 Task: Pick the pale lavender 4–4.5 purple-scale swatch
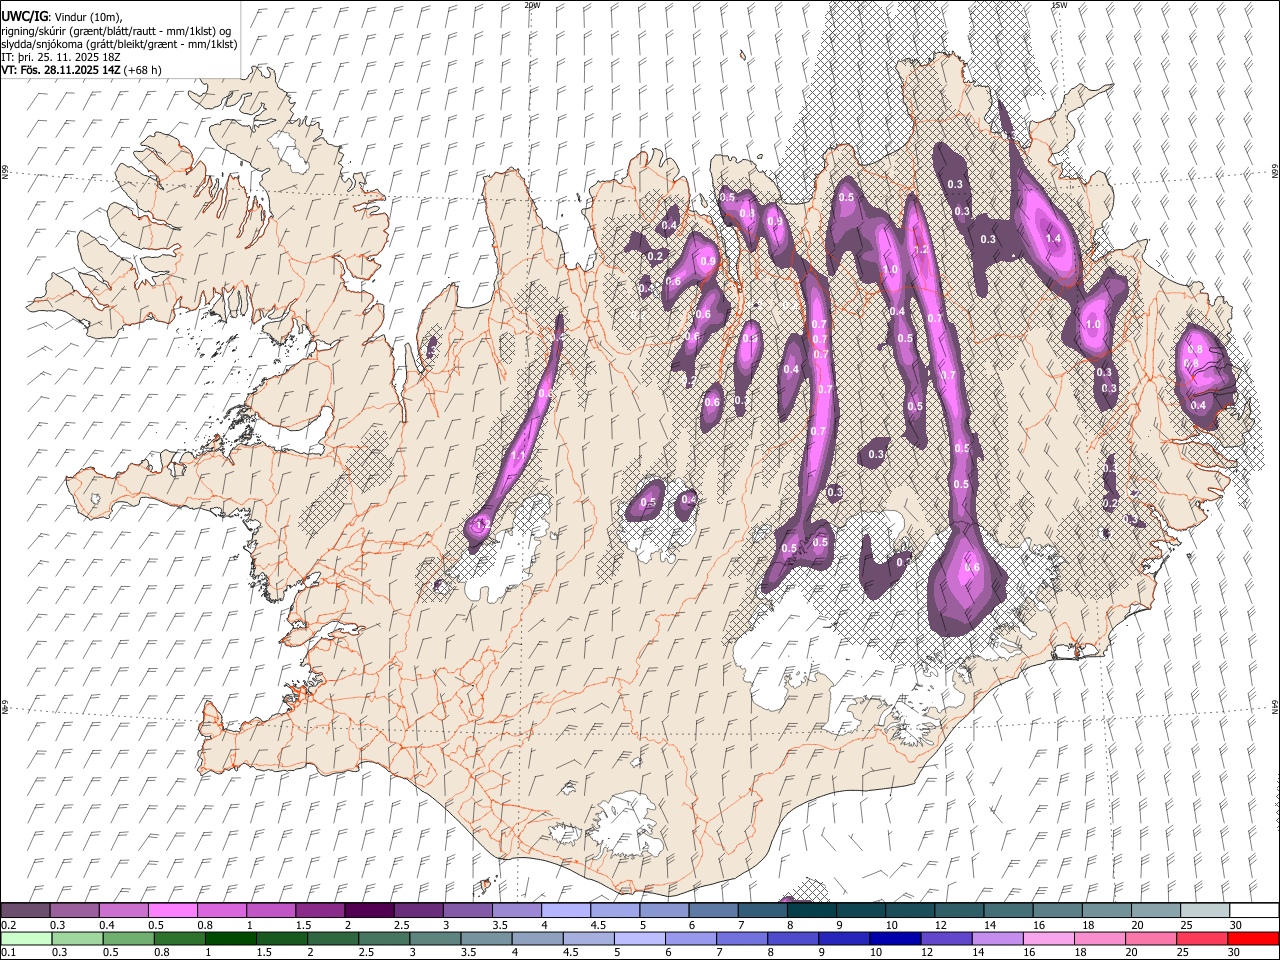564,910
